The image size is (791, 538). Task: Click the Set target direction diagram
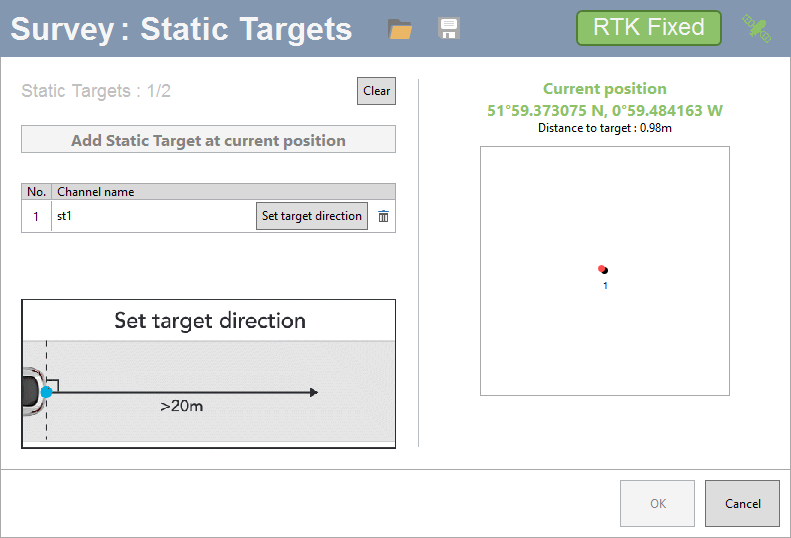click(208, 374)
